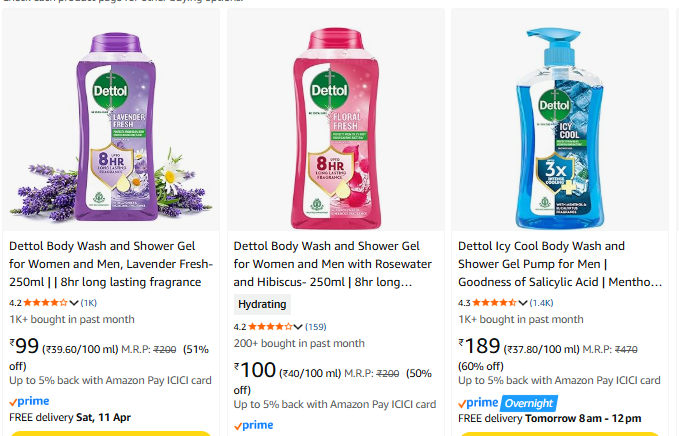The width and height of the screenshot is (679, 436).
Task: Open Dettol Lavender Fresh product image
Action: point(111,121)
